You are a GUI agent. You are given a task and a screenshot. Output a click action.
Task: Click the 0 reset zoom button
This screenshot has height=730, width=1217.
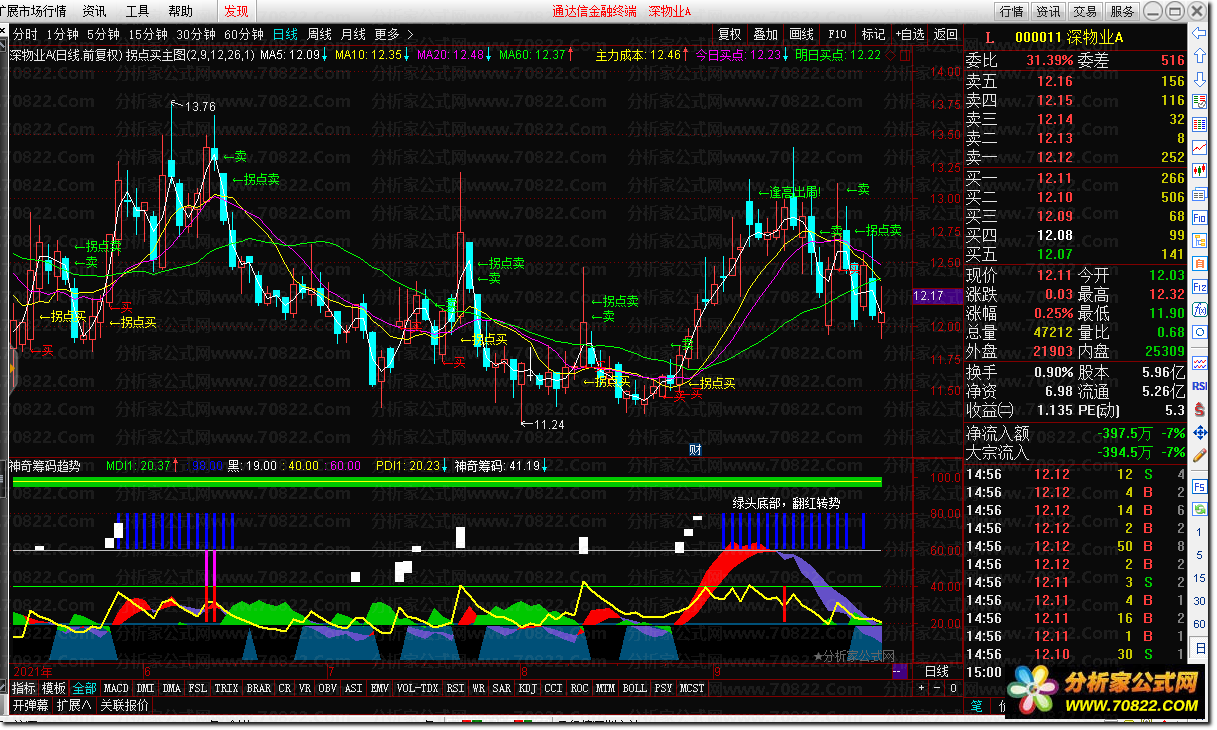(954, 688)
